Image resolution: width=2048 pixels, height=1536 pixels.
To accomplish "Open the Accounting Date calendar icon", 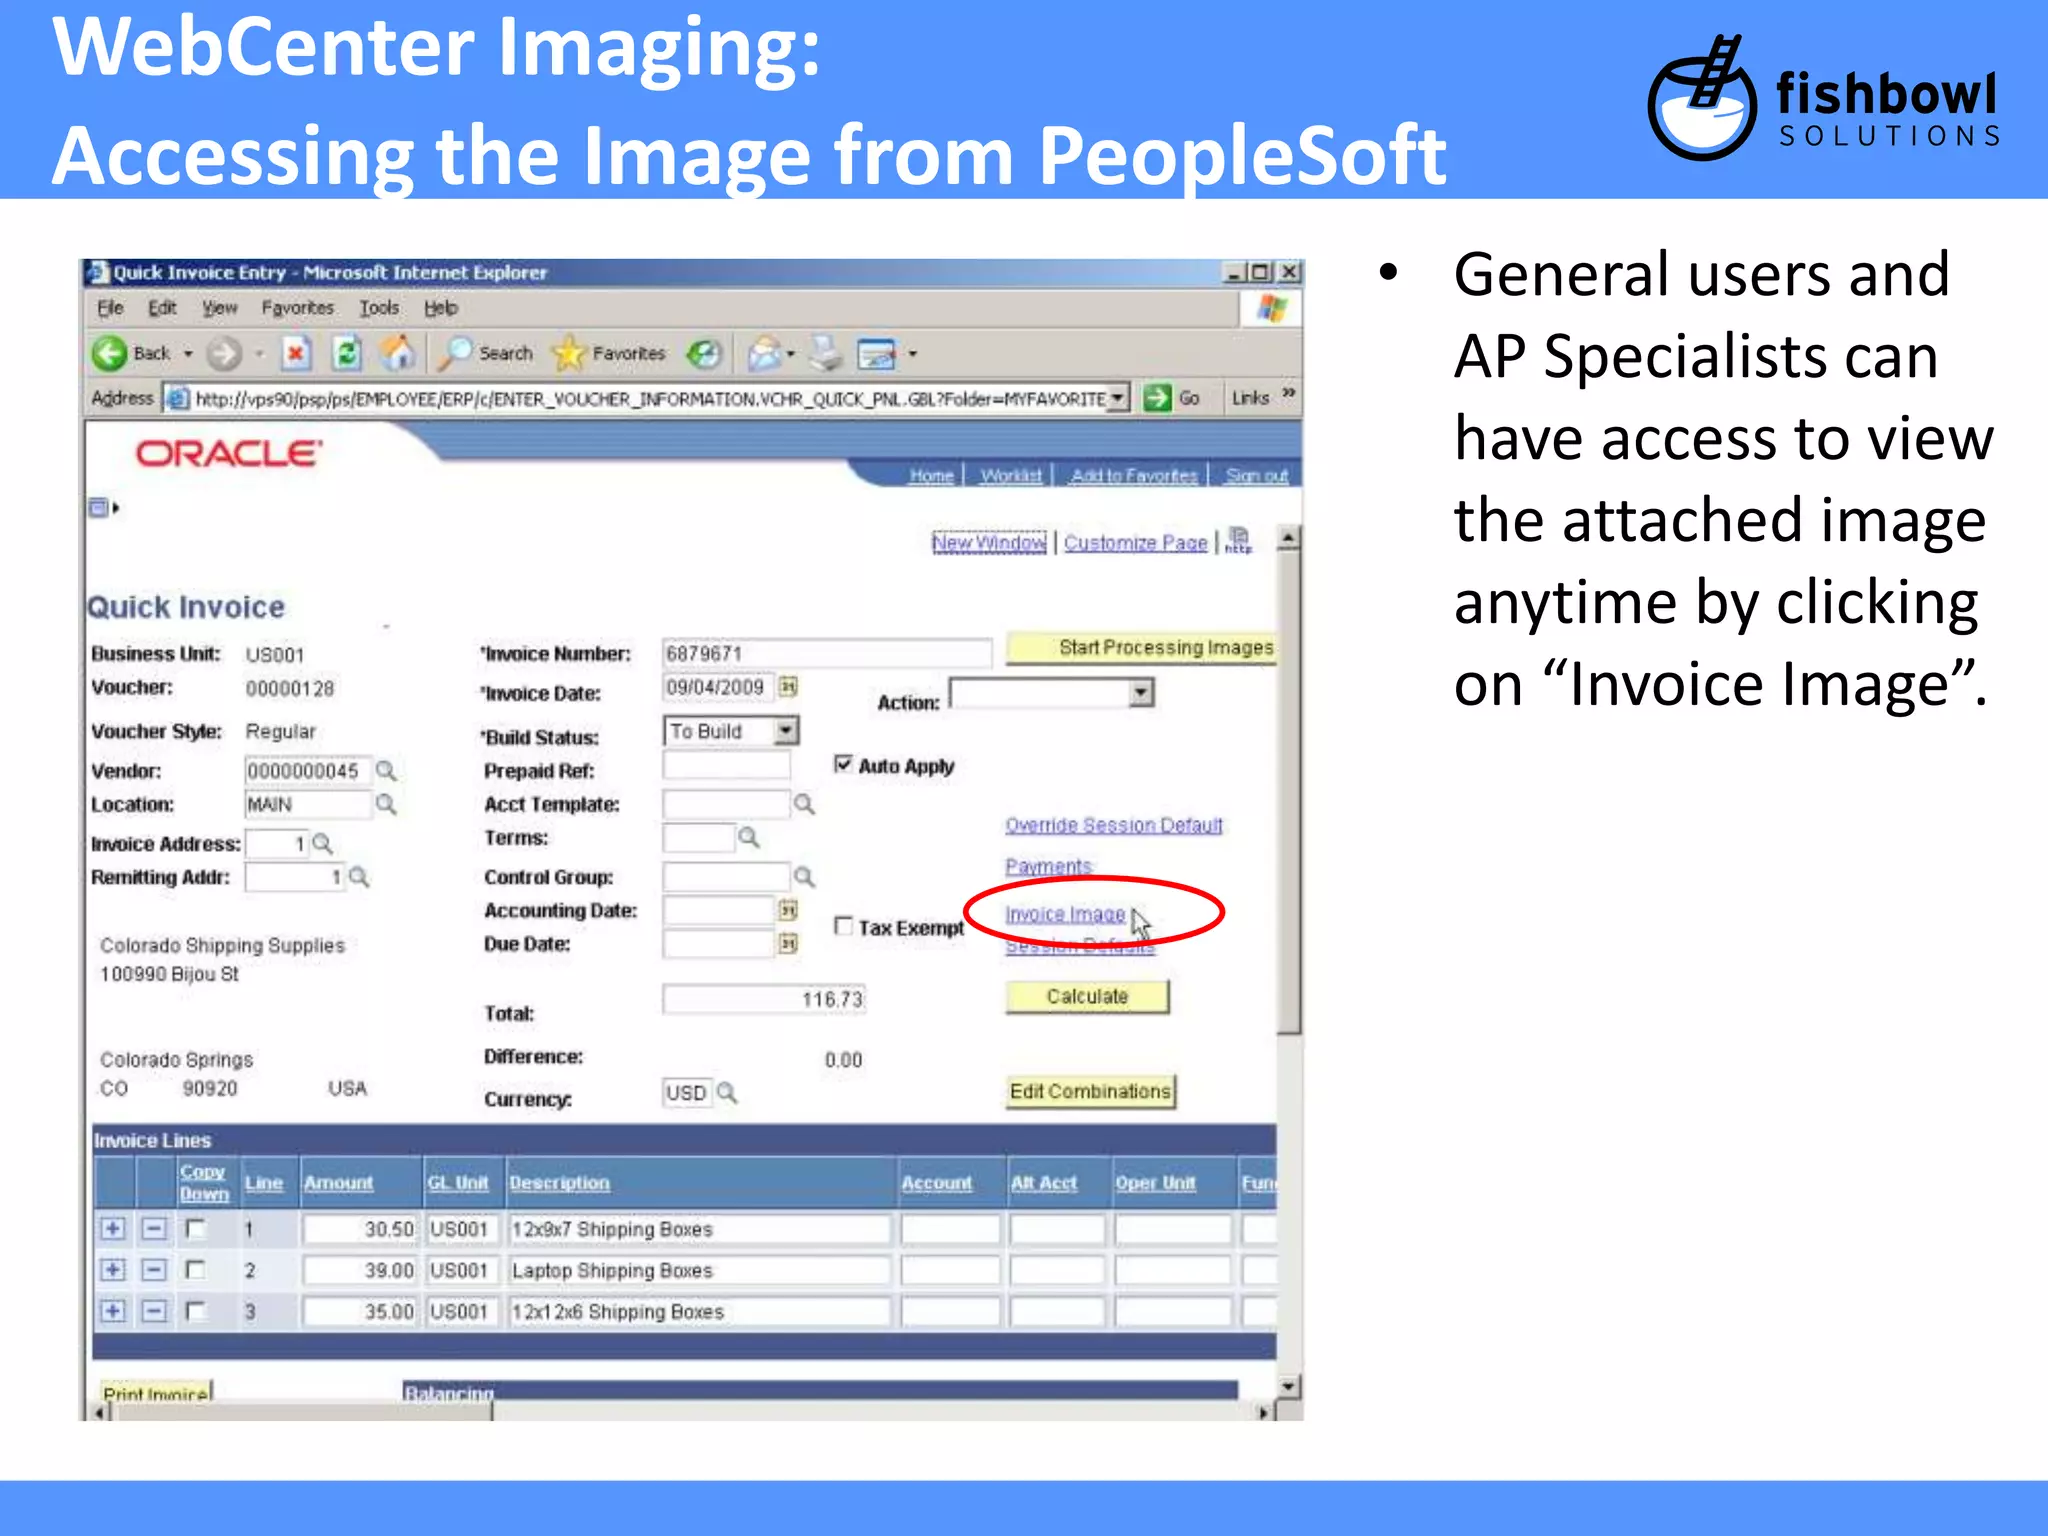I will tap(788, 910).
